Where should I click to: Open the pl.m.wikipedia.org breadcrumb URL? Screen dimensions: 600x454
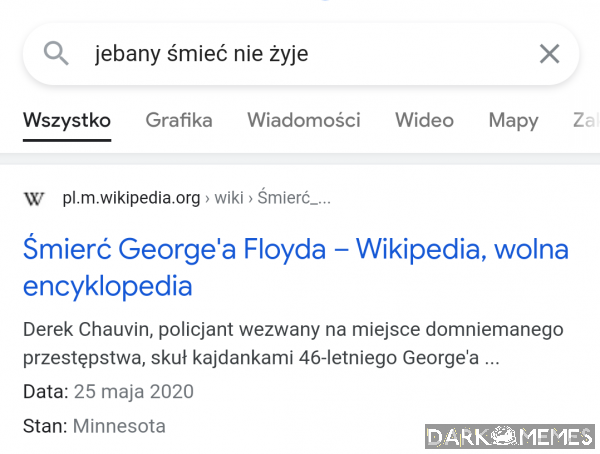[x=196, y=198]
